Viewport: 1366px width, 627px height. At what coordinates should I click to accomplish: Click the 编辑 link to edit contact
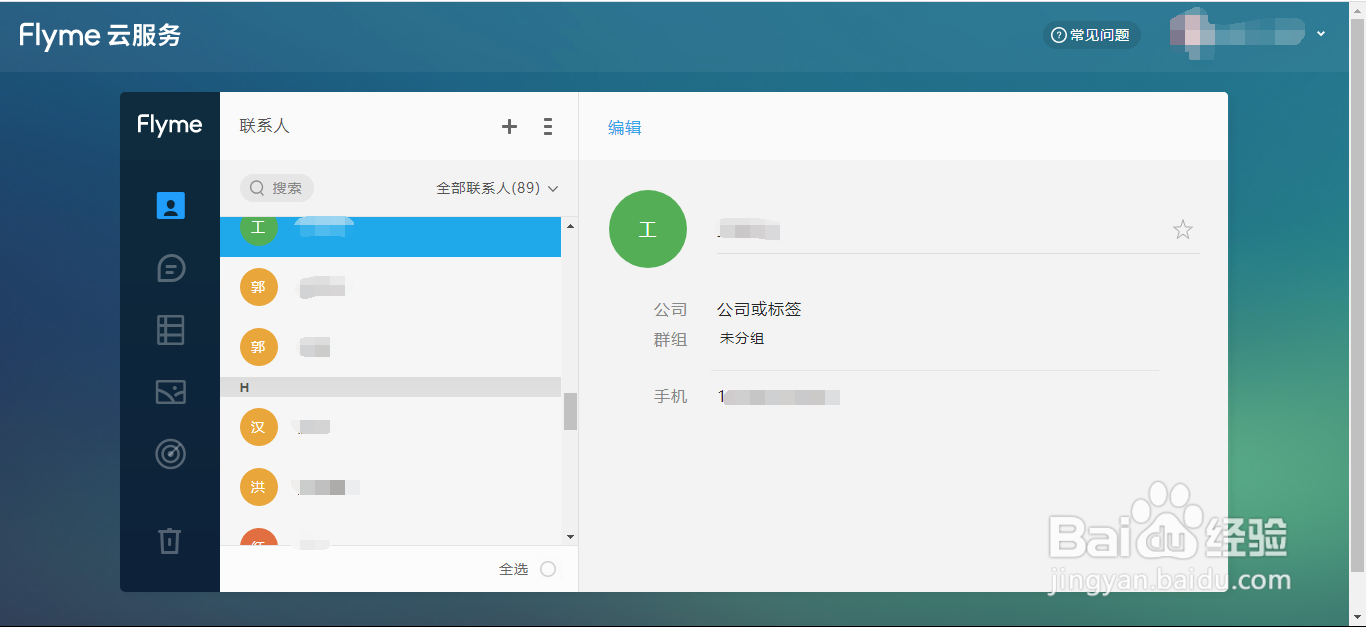tap(624, 127)
